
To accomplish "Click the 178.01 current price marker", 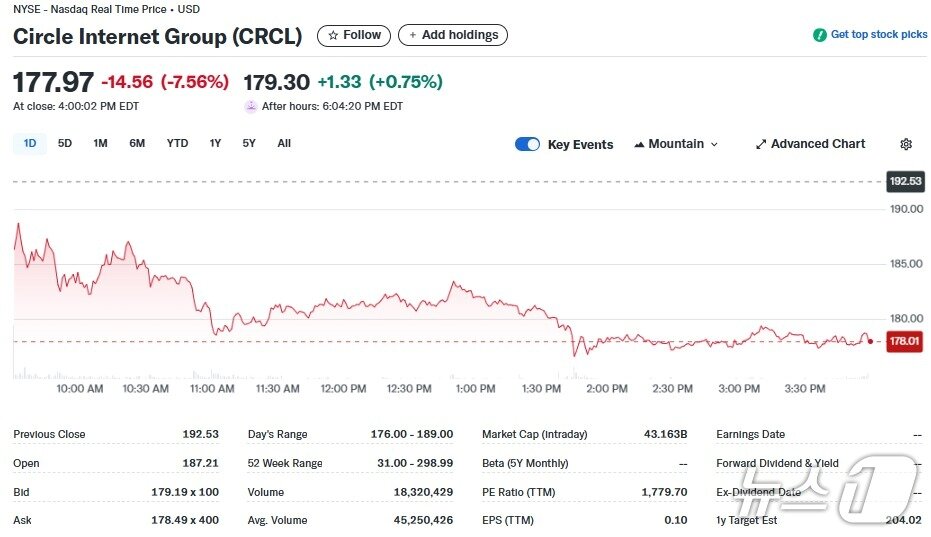I will click(x=904, y=341).
